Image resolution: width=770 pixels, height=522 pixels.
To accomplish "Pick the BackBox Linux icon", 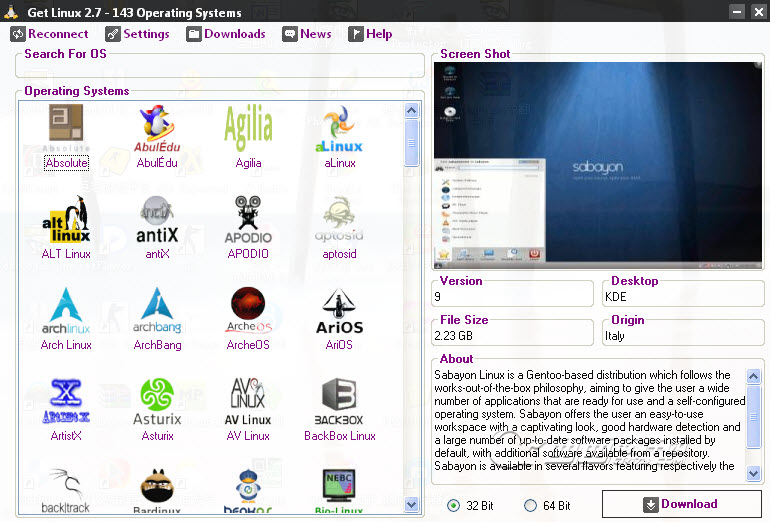I will [340, 401].
